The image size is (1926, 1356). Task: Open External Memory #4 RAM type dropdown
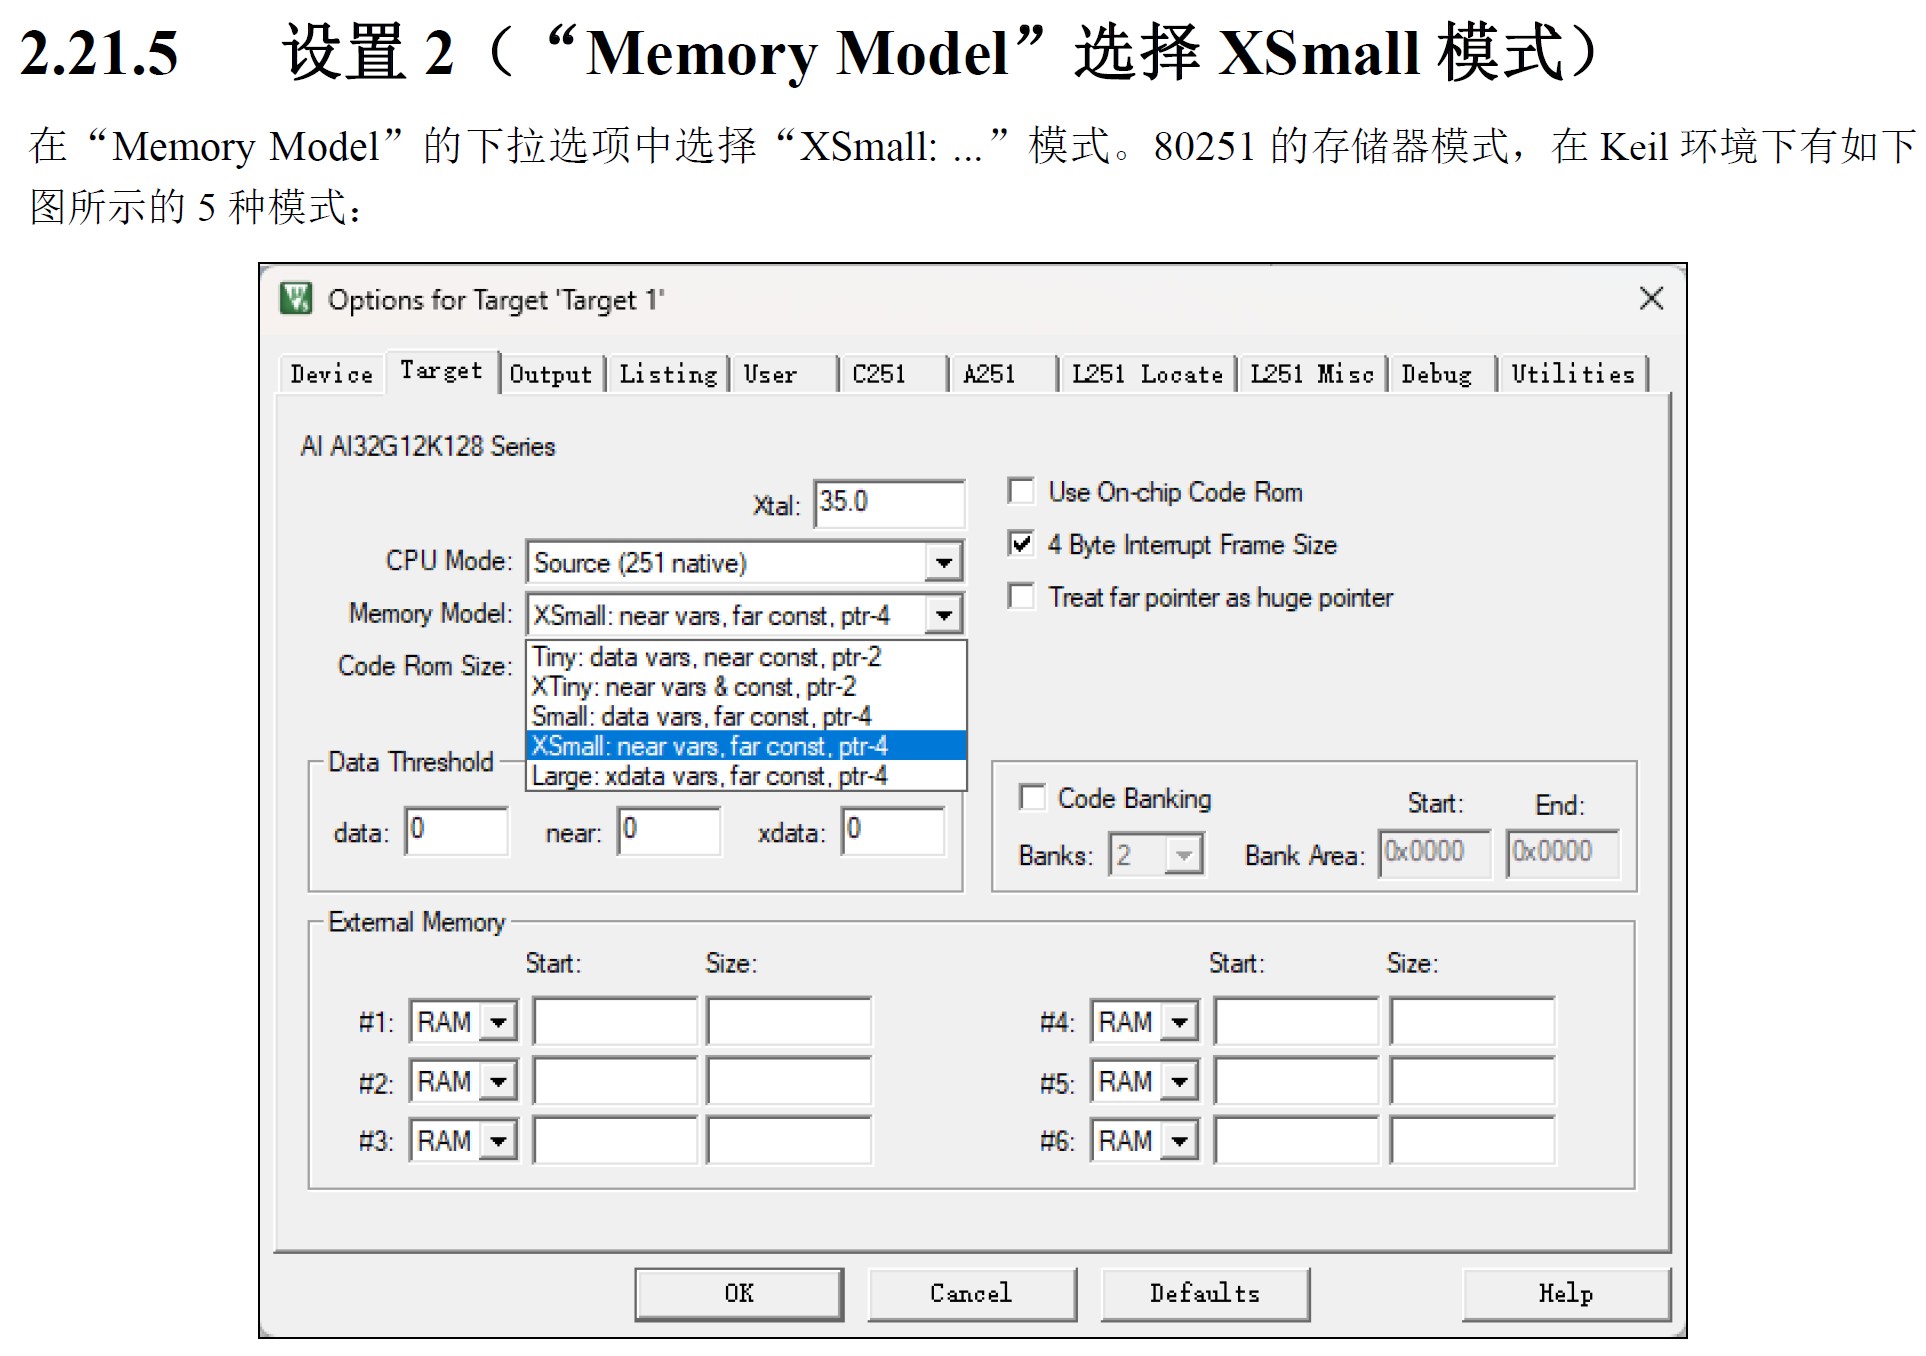pos(1179,1022)
